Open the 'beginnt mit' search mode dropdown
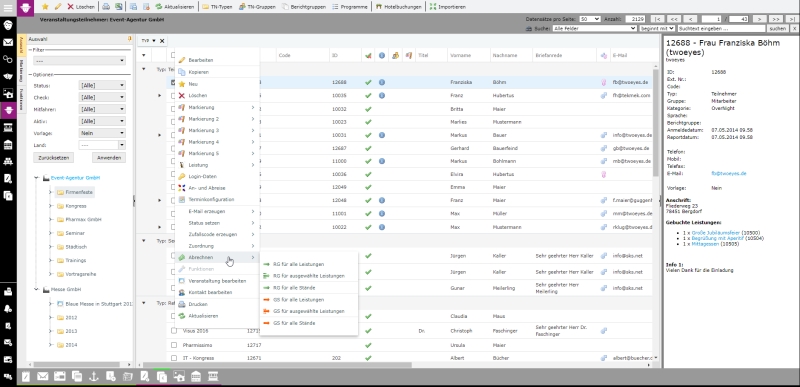This screenshot has height=387, width=800. point(657,29)
